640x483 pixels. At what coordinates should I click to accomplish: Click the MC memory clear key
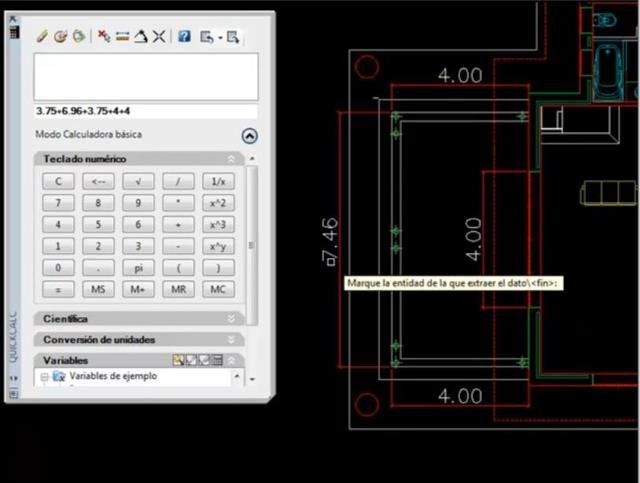[x=218, y=289]
